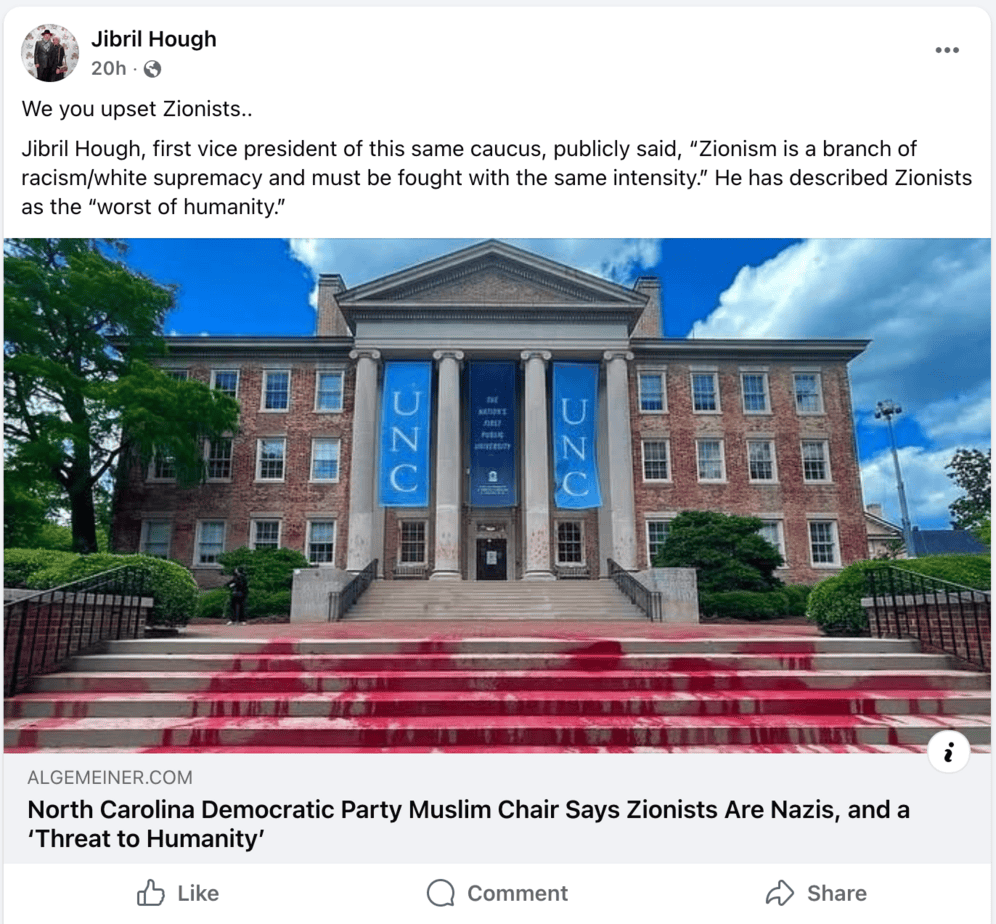
Task: Click the right UNC banner in the photo
Action: (577, 434)
